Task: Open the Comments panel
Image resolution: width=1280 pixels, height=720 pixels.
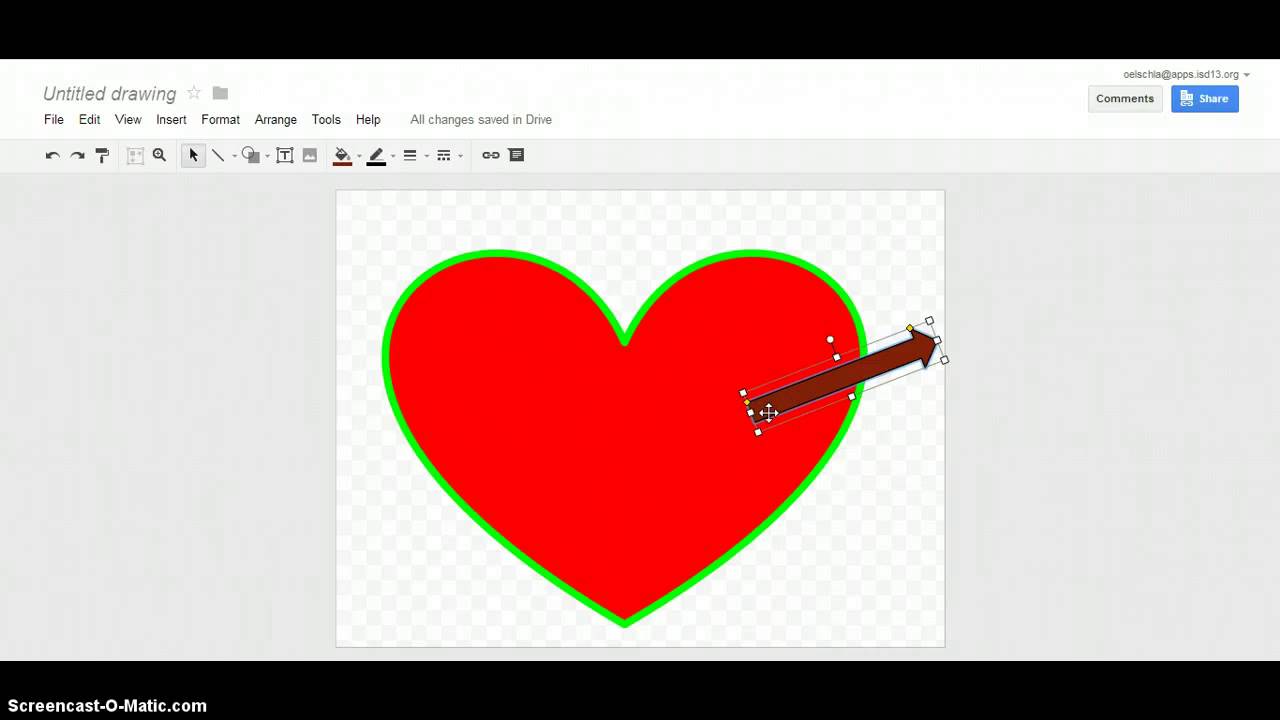Action: coord(1124,98)
